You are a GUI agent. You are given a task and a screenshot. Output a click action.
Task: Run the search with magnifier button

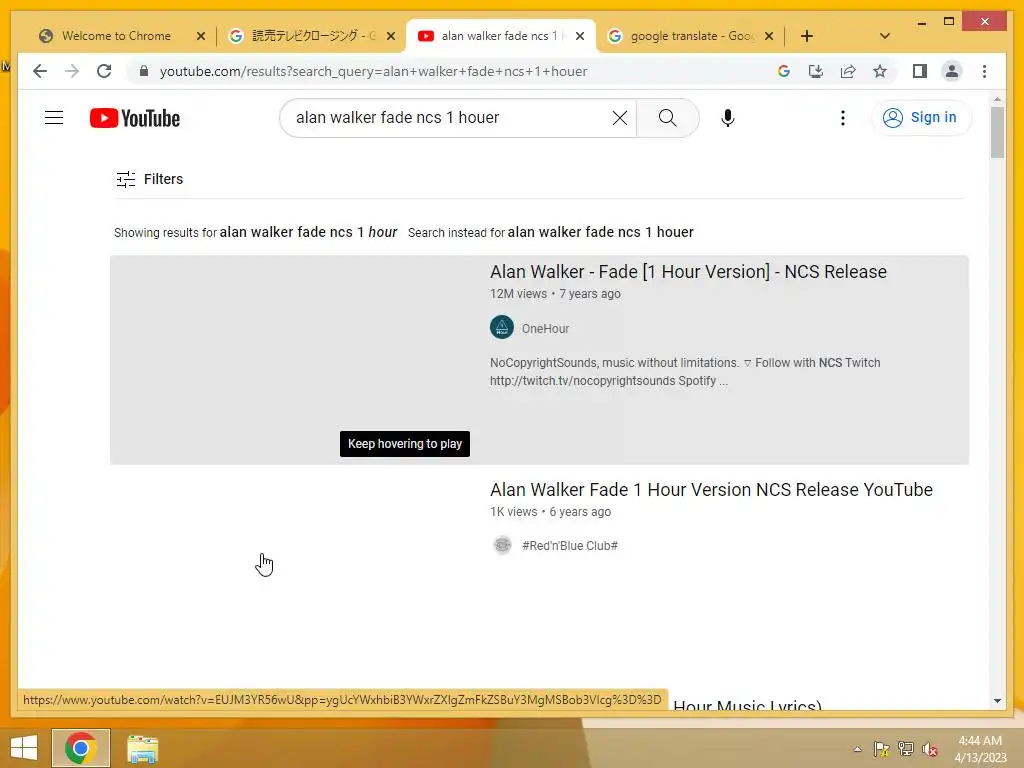pos(667,118)
